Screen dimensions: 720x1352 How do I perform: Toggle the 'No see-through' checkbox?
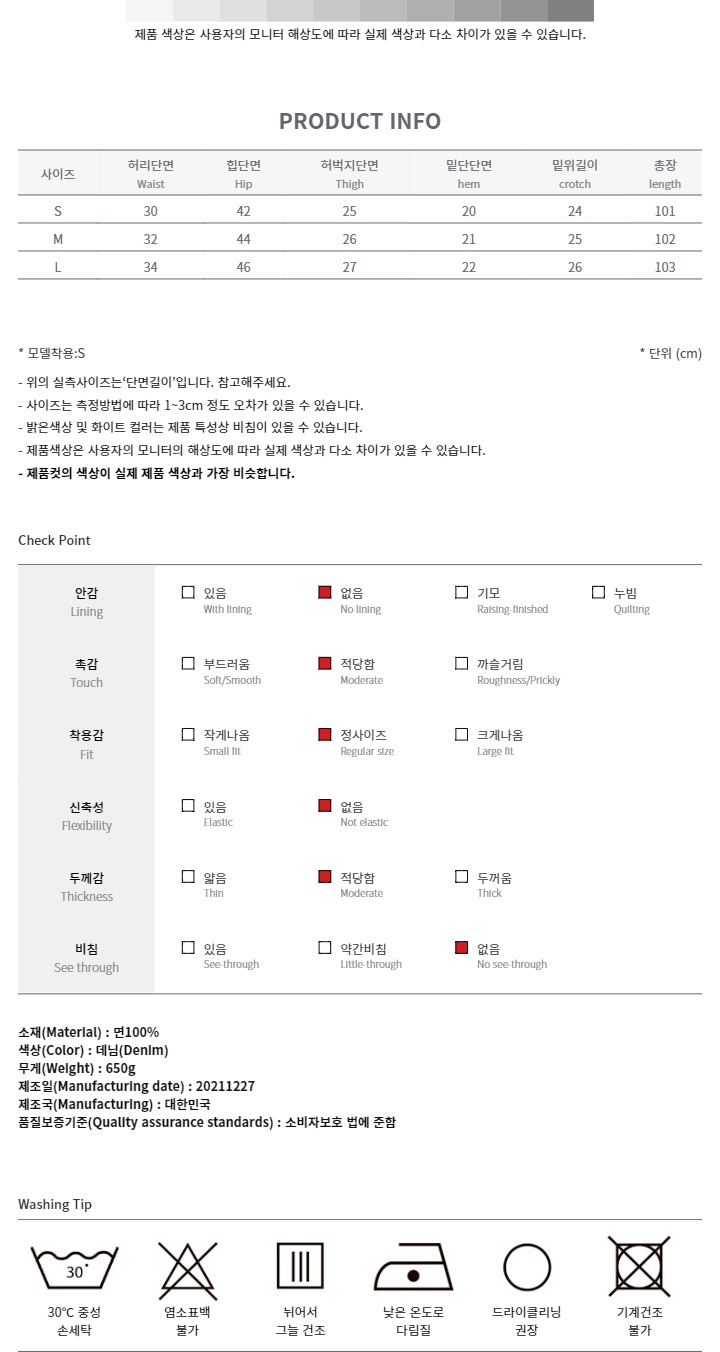click(x=462, y=948)
